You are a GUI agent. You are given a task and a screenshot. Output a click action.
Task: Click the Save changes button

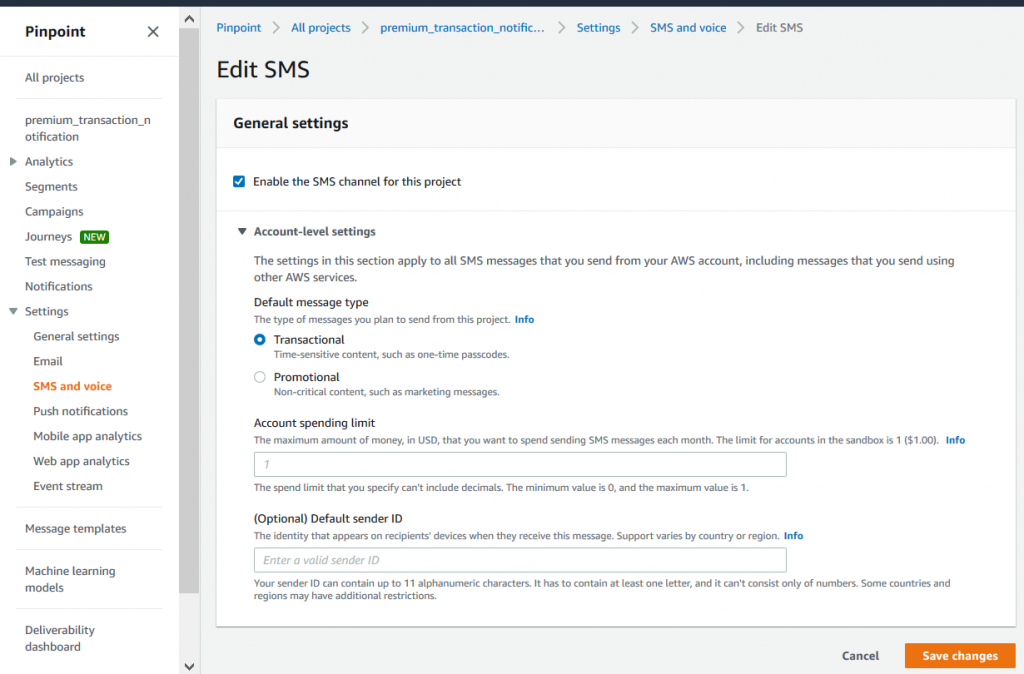[x=960, y=656]
